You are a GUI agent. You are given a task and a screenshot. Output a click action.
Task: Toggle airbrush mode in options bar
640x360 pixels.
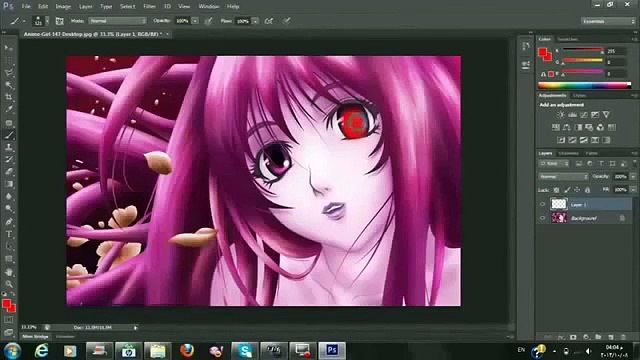(x=269, y=21)
